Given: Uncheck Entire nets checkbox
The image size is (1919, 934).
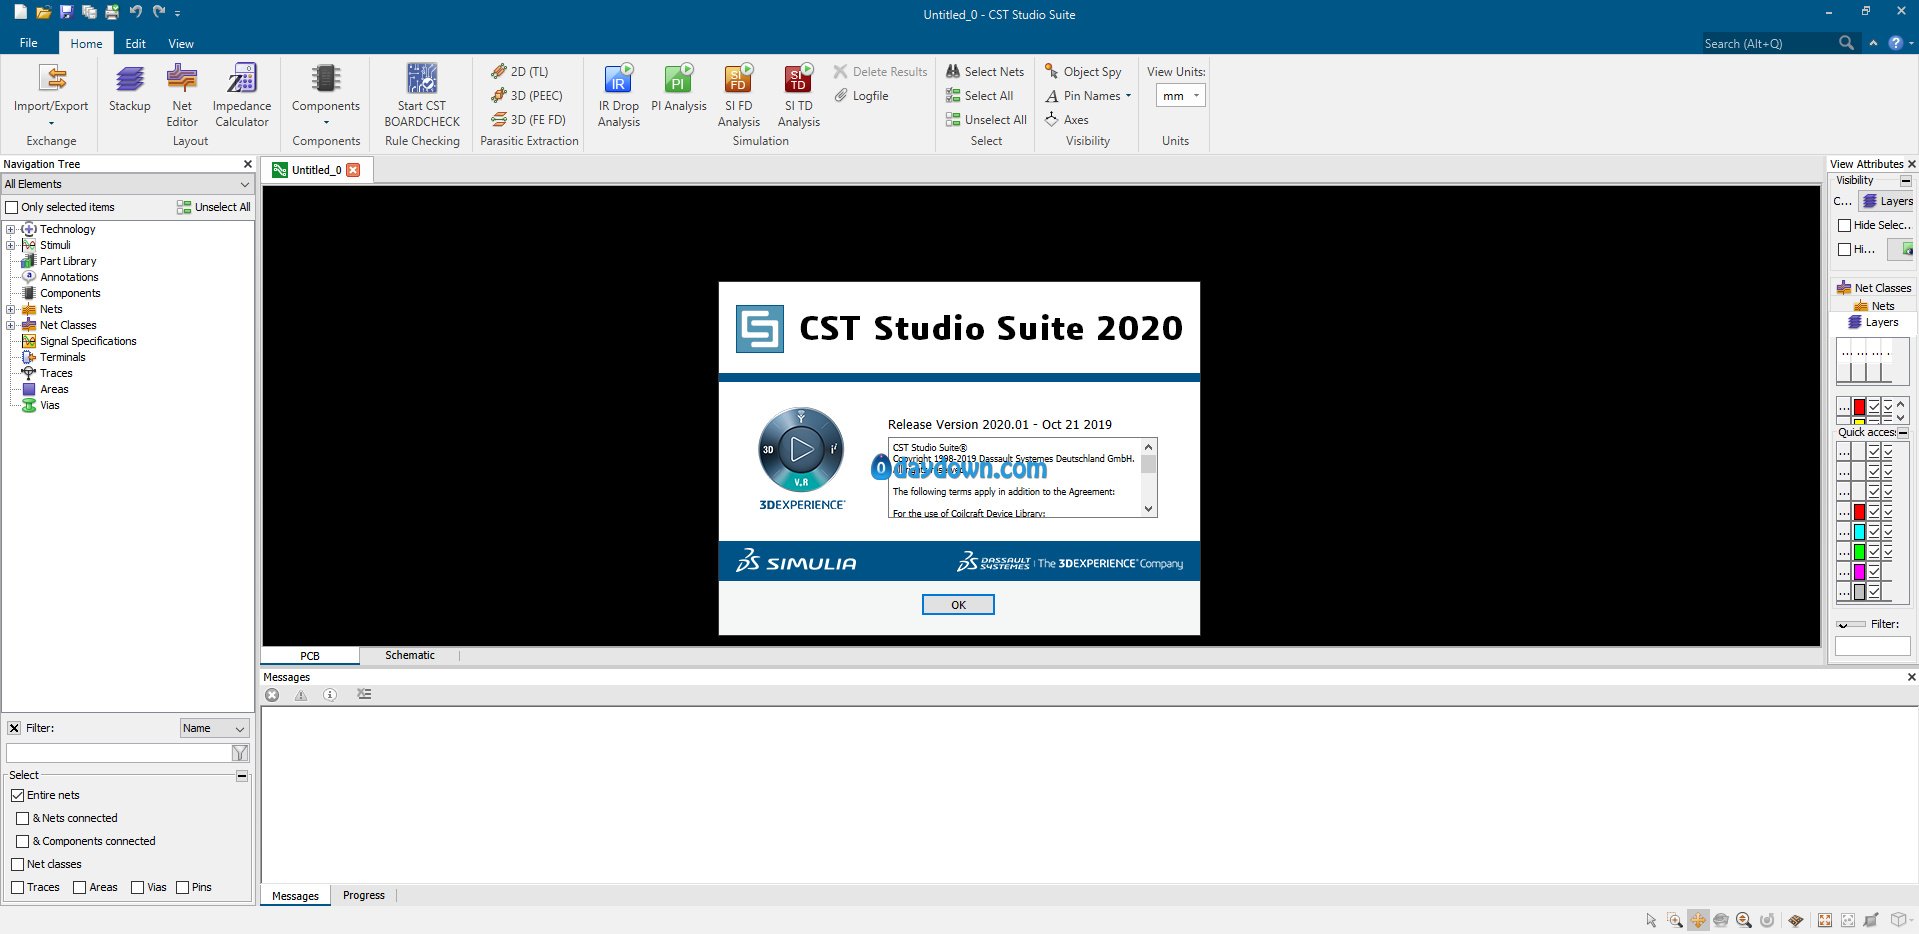Looking at the screenshot, I should (x=17, y=795).
